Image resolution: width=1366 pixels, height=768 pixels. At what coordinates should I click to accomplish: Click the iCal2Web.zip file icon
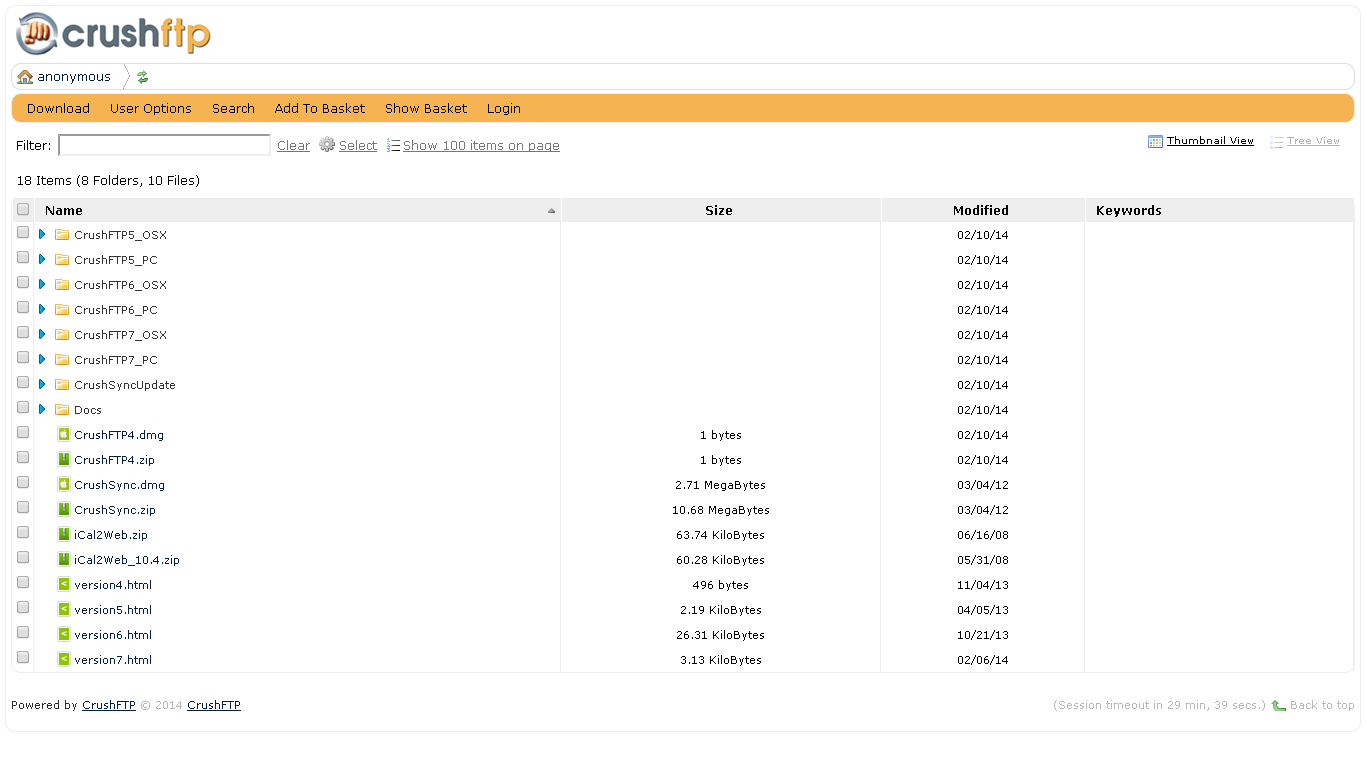[64, 535]
